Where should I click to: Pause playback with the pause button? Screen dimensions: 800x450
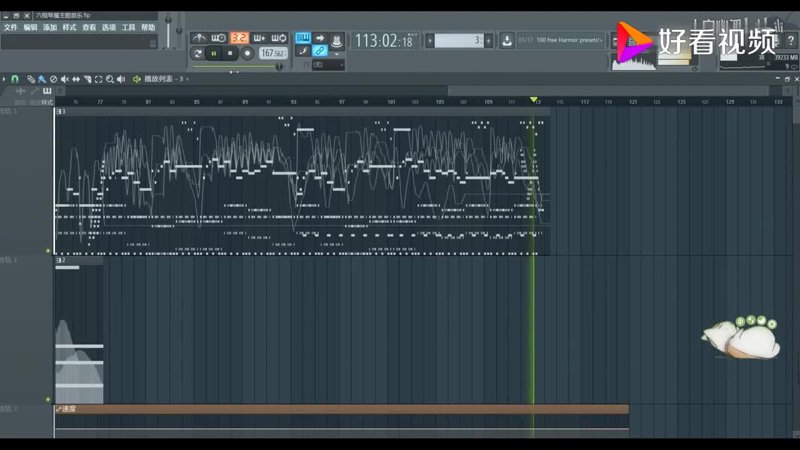214,53
